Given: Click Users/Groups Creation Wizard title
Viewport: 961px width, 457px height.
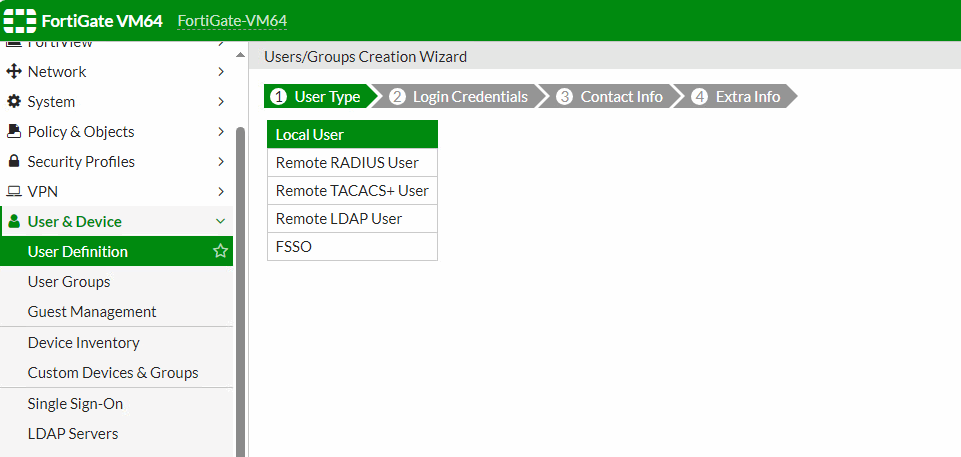Looking at the screenshot, I should [x=365, y=57].
